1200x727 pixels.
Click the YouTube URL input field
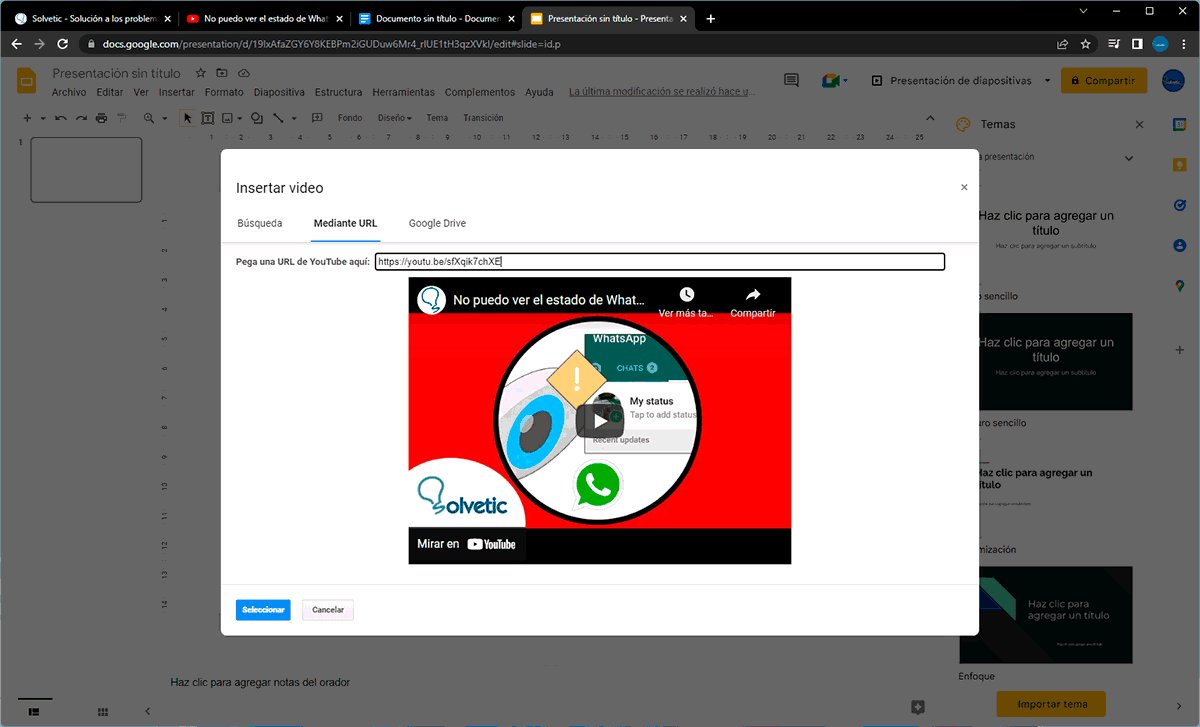click(x=660, y=262)
